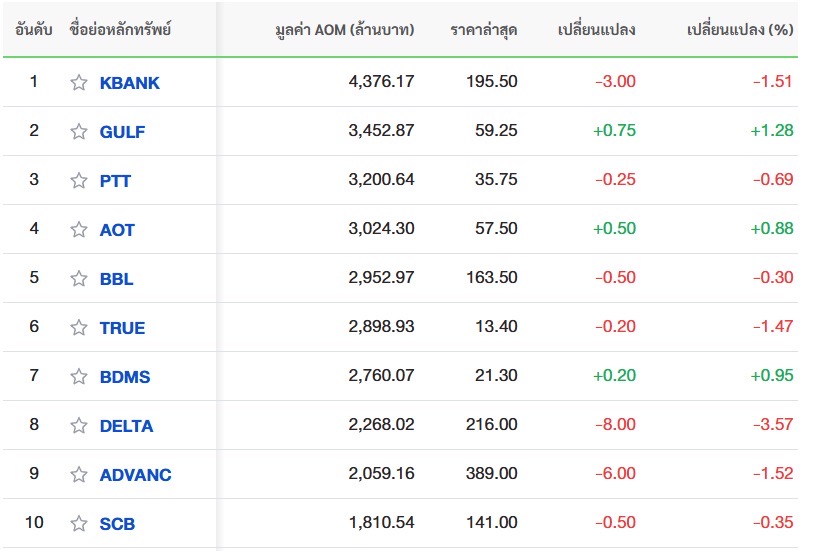Click the ชื่อย่อหลักทรัพย์ column header
818x551 pixels.
pos(121,30)
